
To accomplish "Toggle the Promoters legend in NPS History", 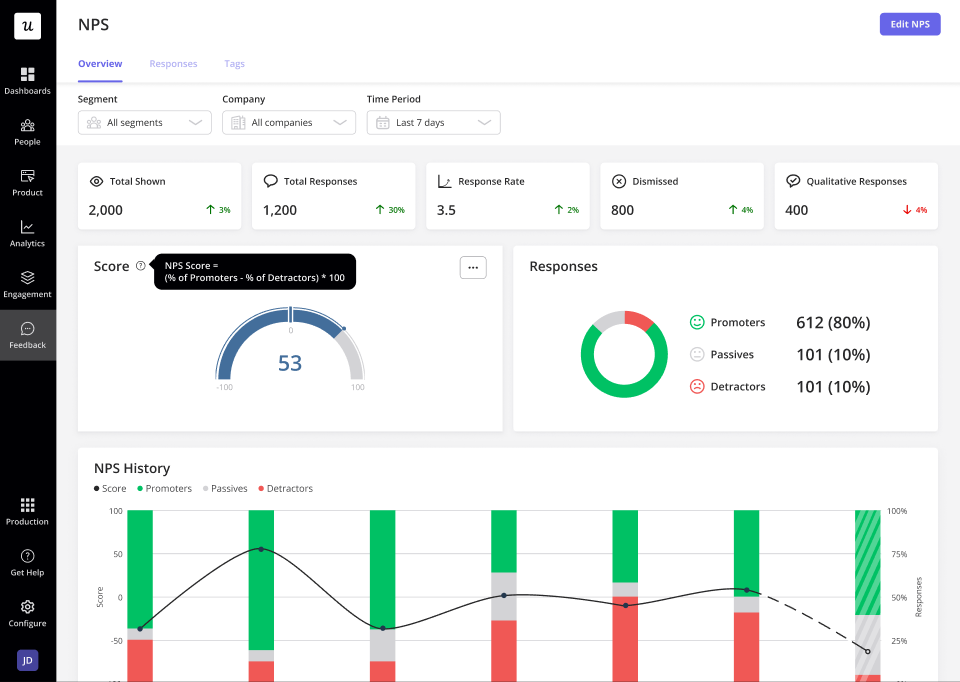I will pos(163,488).
